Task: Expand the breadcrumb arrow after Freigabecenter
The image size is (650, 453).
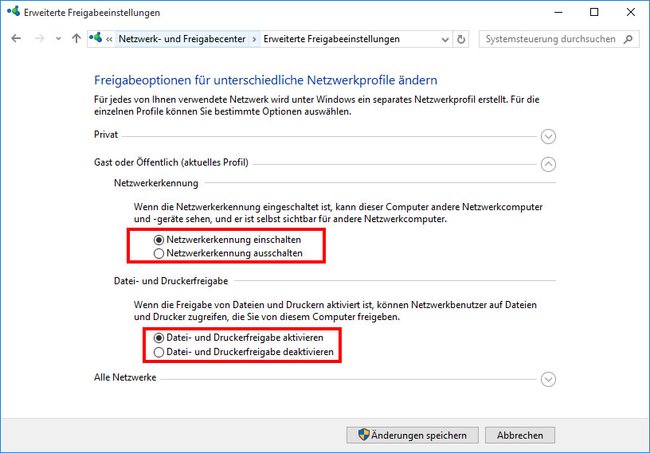Action: (254, 39)
